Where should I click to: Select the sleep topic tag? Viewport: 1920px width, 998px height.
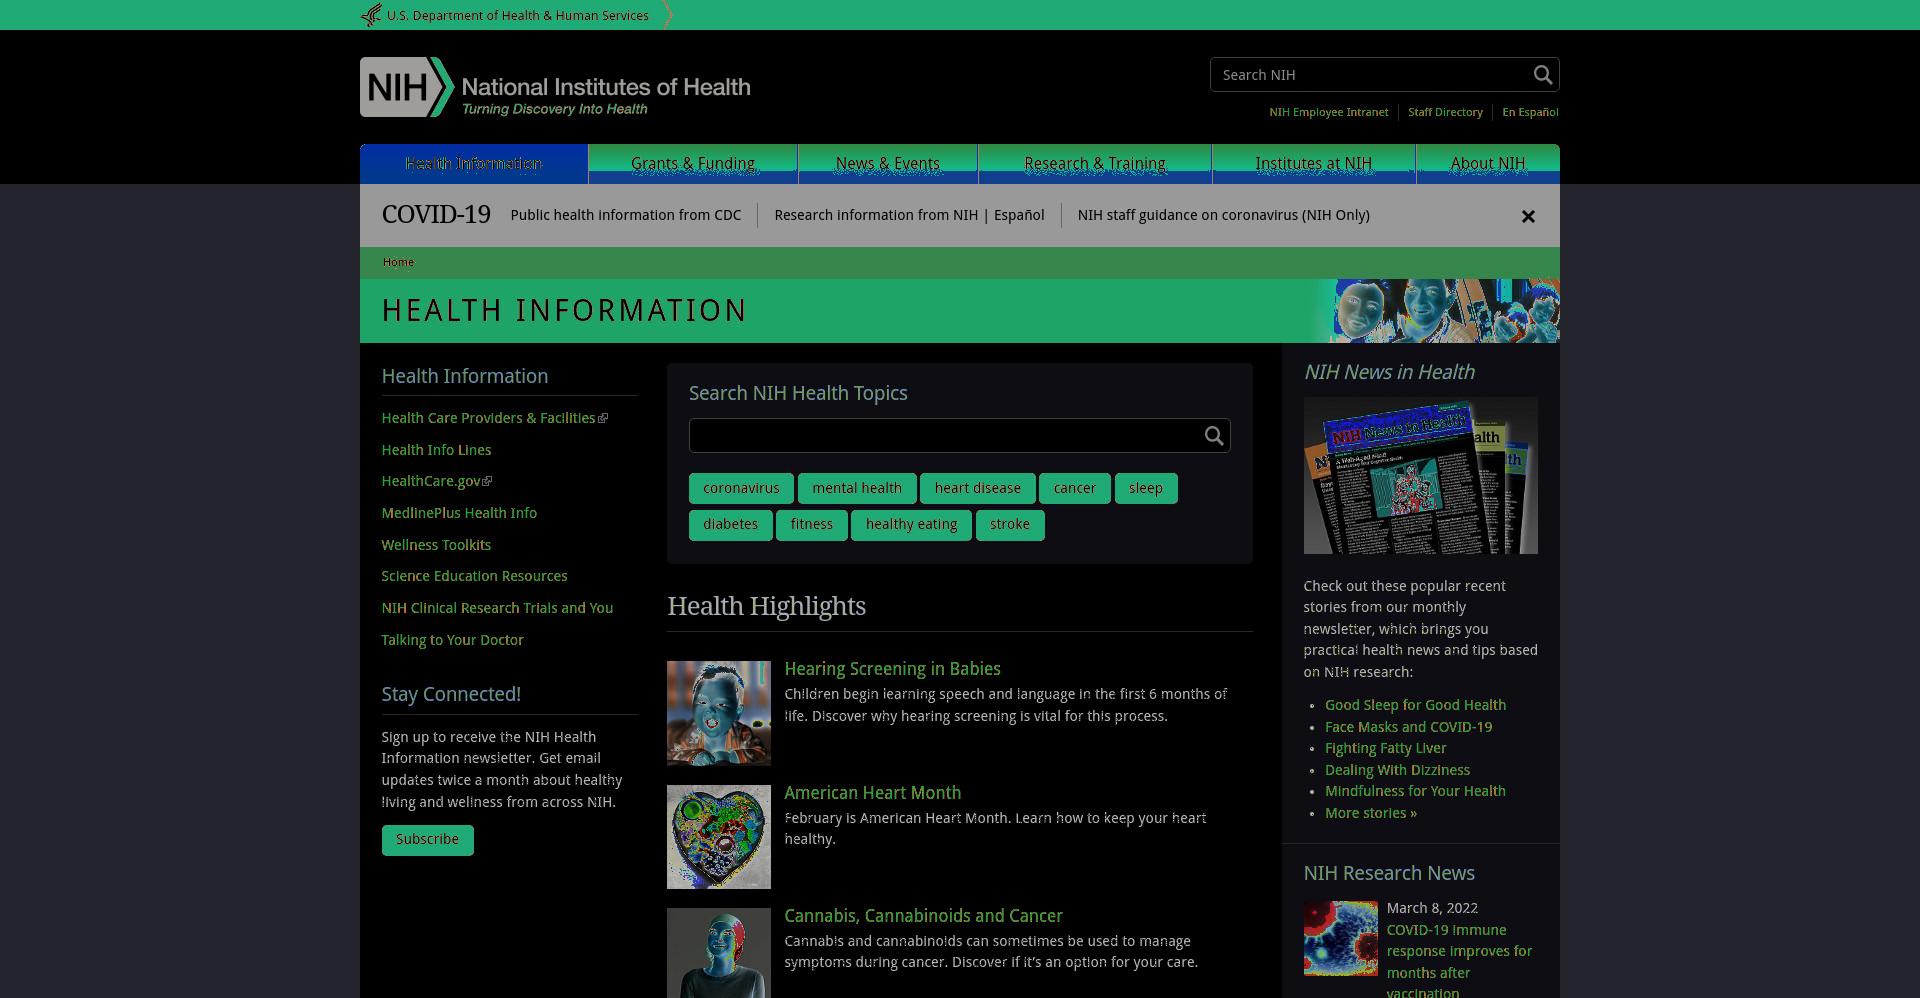pos(1146,489)
